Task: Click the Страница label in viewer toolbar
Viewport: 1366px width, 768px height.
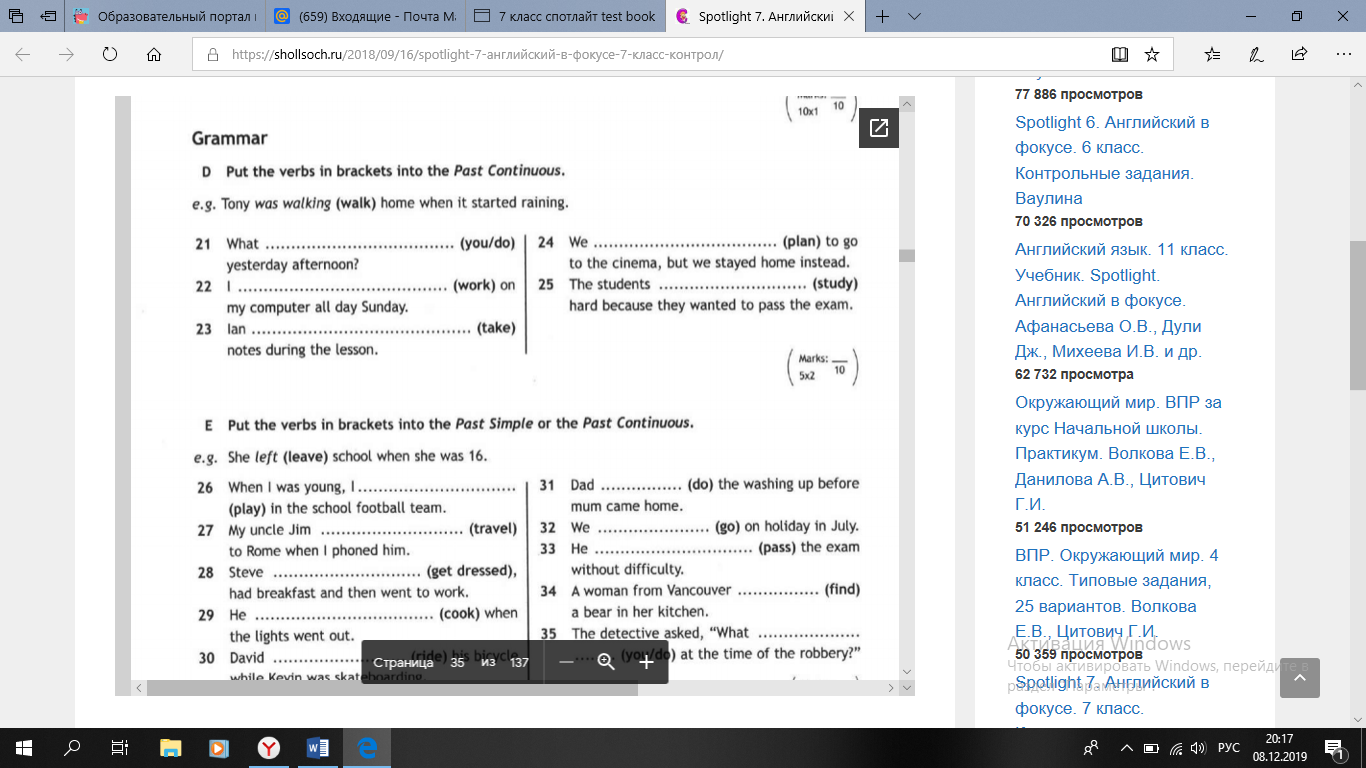Action: click(x=403, y=662)
